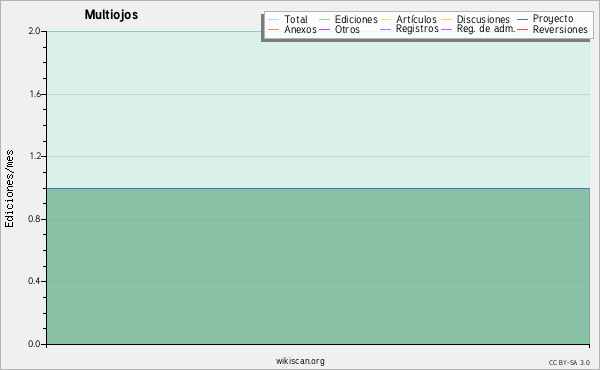Click the Otros legend label
This screenshot has width=600, height=370.
[x=347, y=29]
